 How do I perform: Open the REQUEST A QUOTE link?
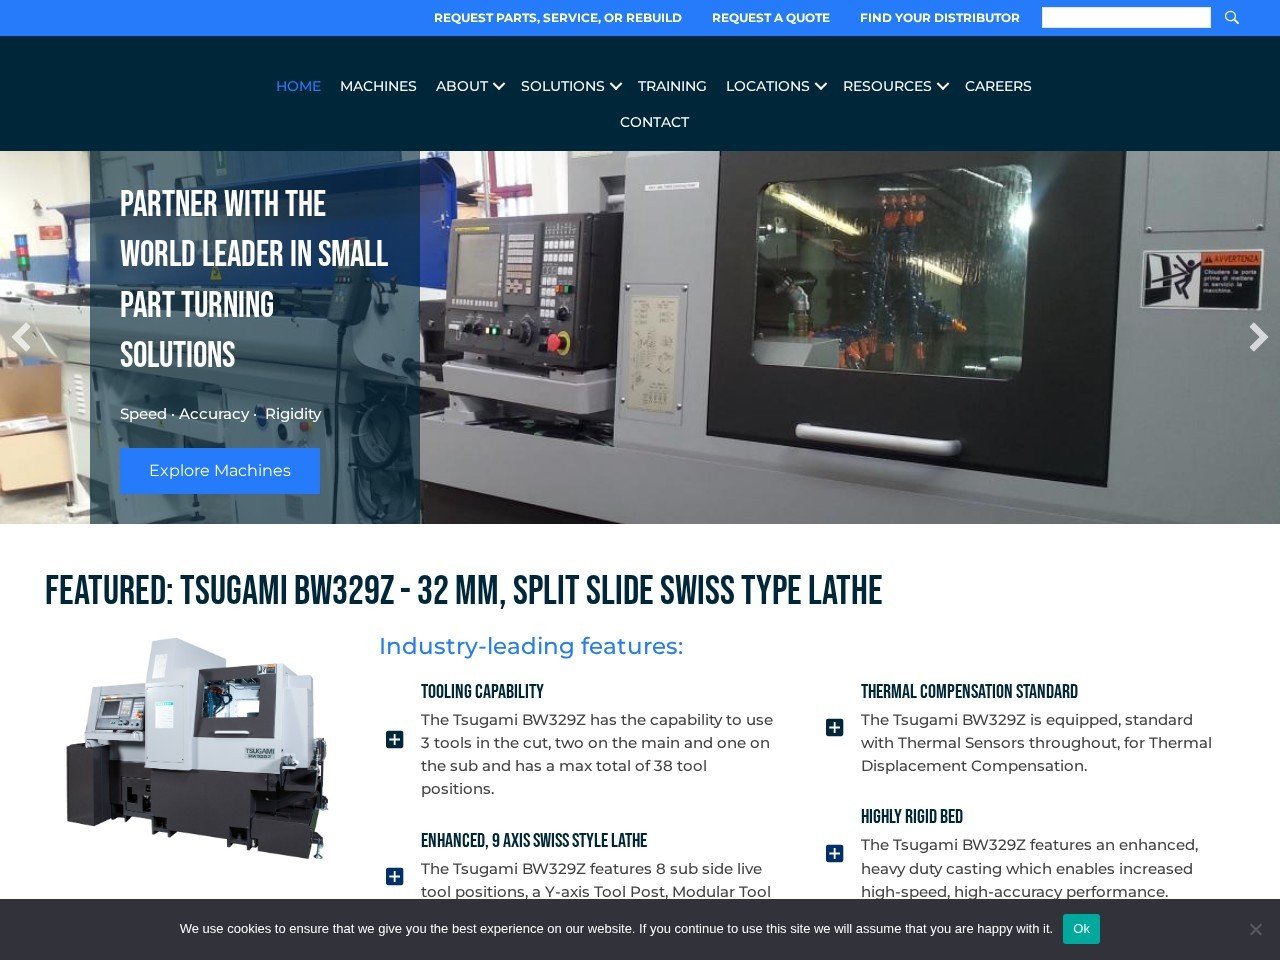click(770, 17)
